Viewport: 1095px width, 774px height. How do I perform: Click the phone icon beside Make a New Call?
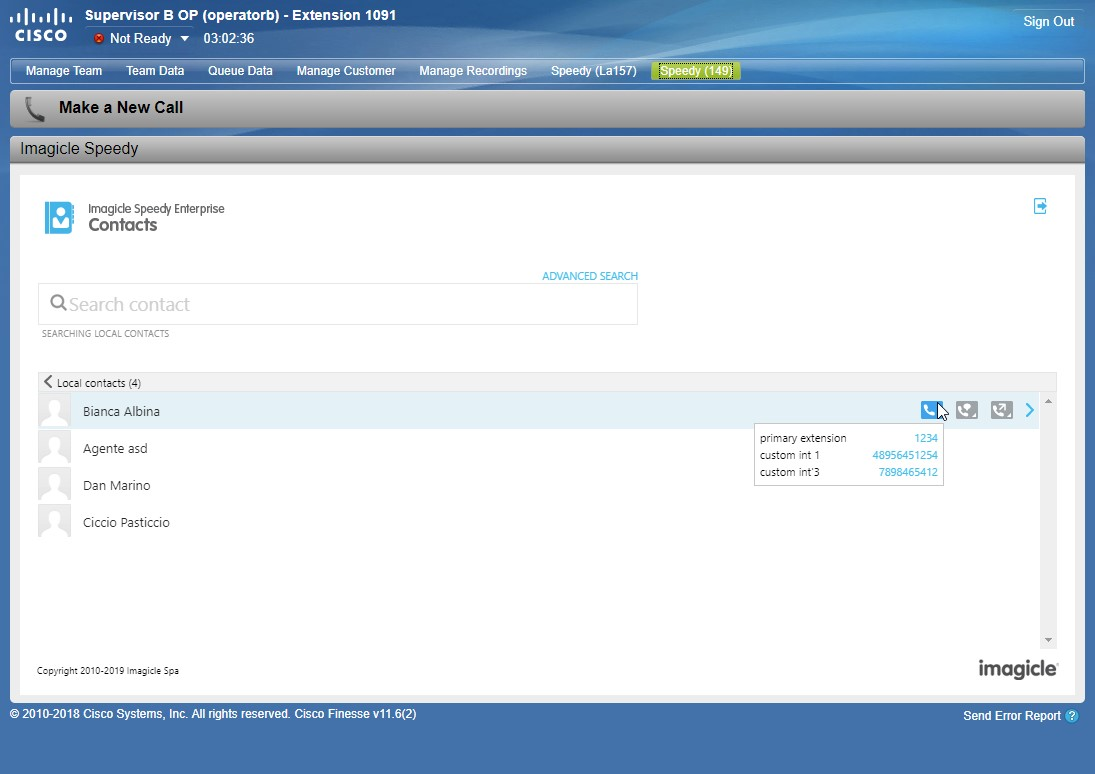click(x=35, y=108)
